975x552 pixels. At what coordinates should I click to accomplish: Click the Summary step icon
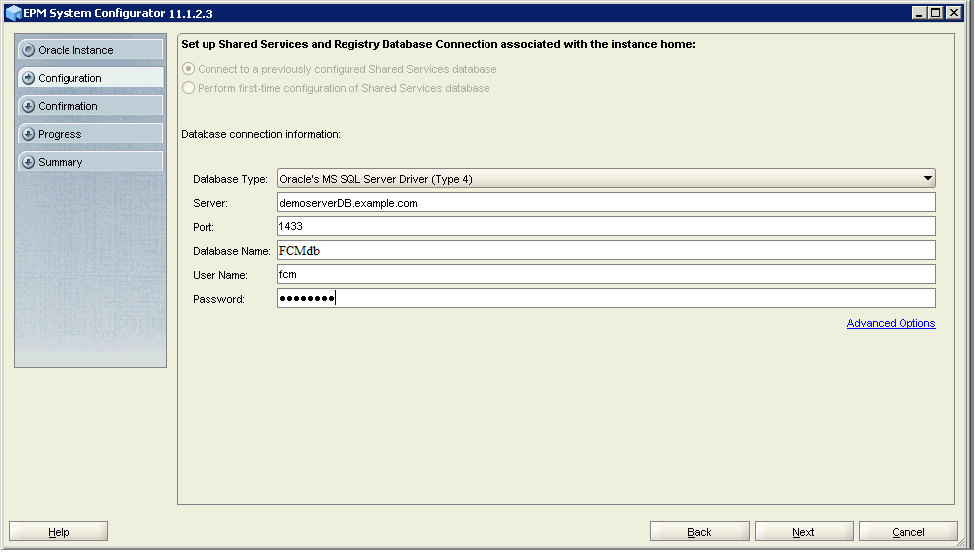[28, 162]
